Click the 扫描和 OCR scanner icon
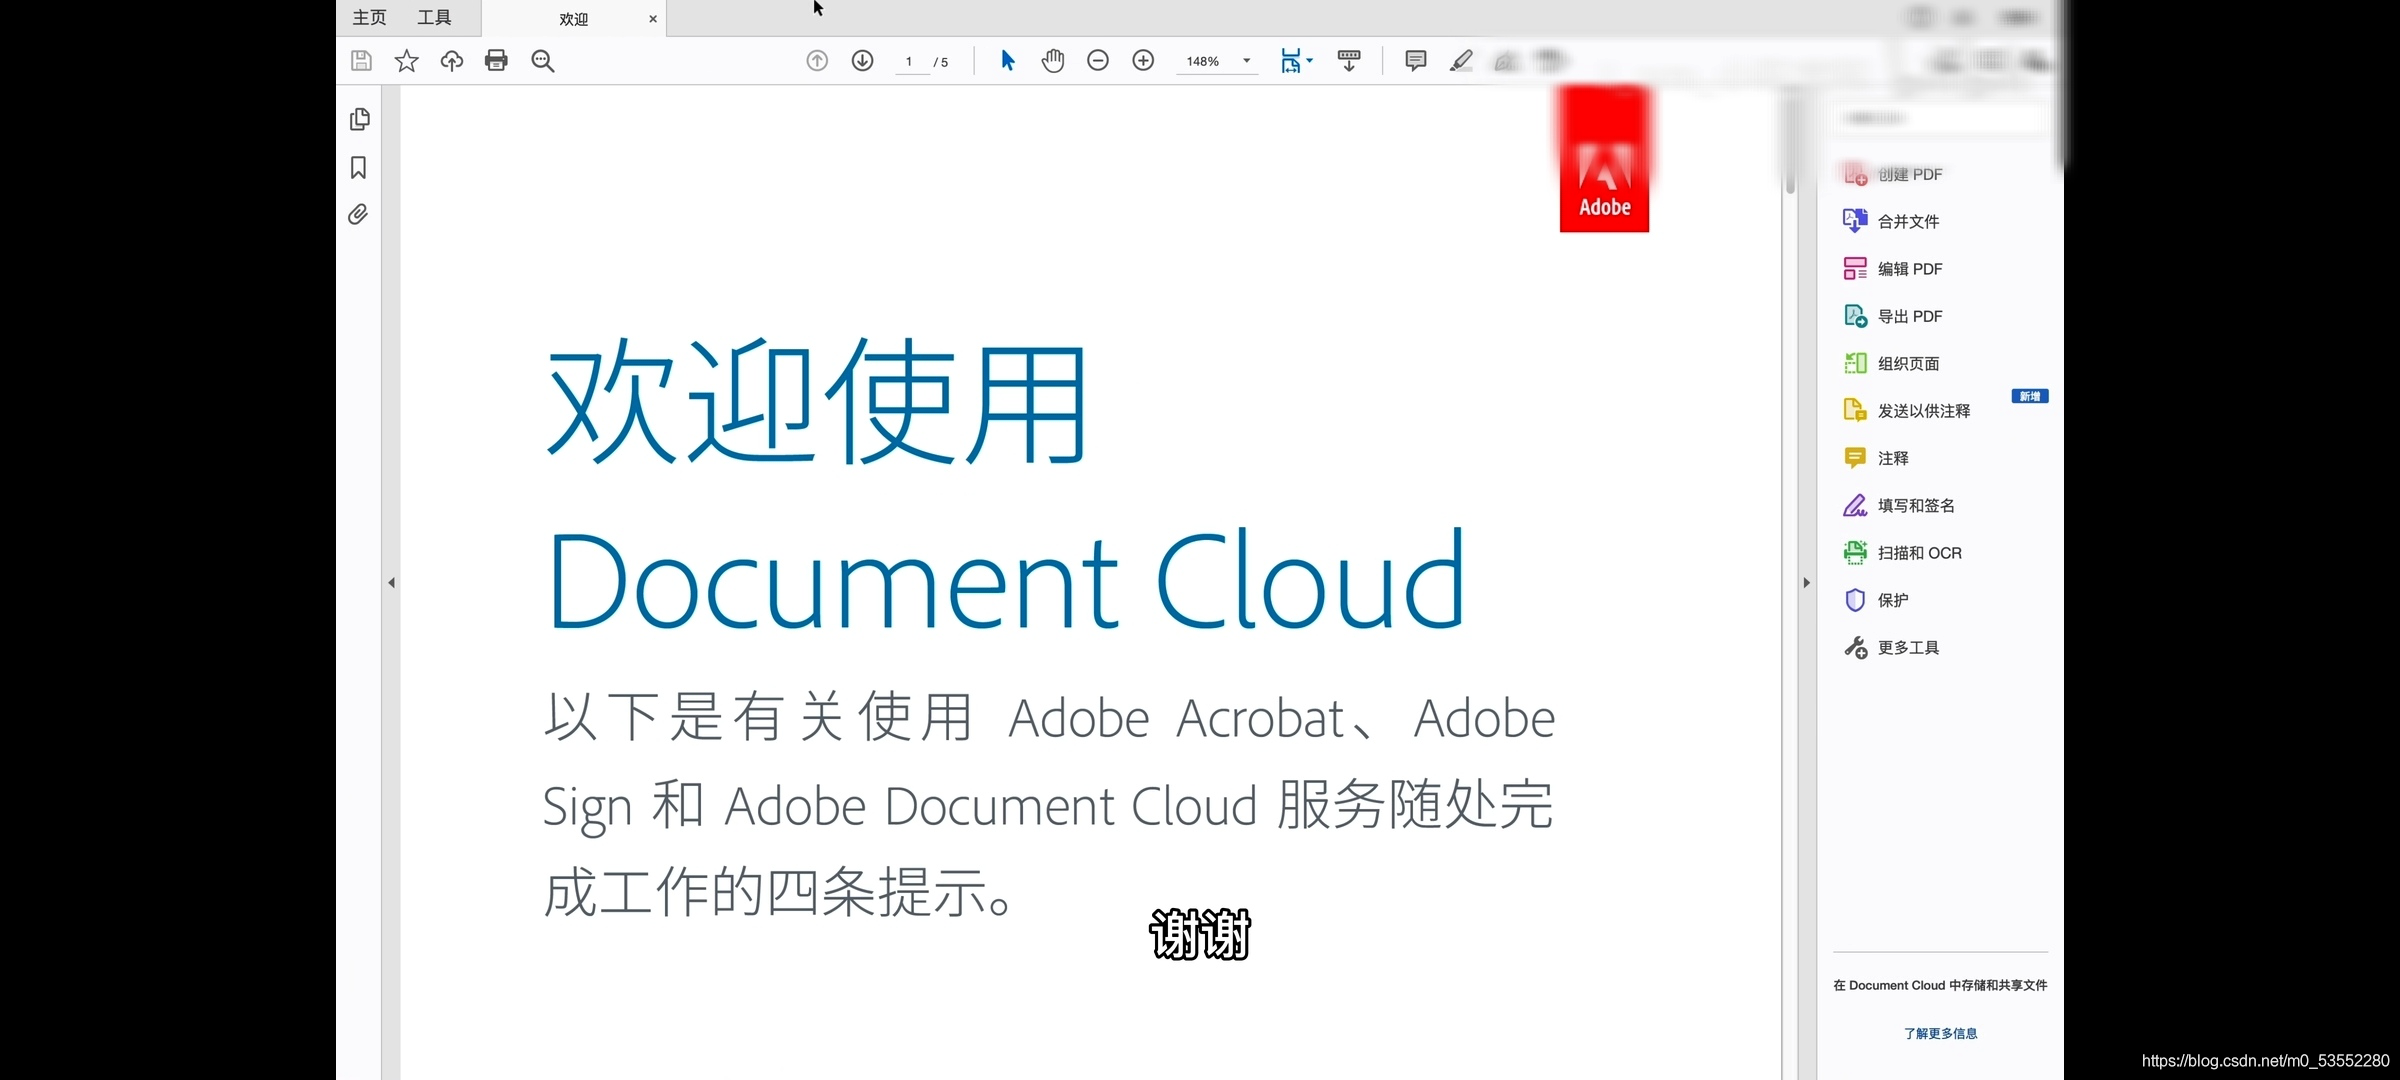Viewport: 2400px width, 1080px height. click(x=1855, y=552)
